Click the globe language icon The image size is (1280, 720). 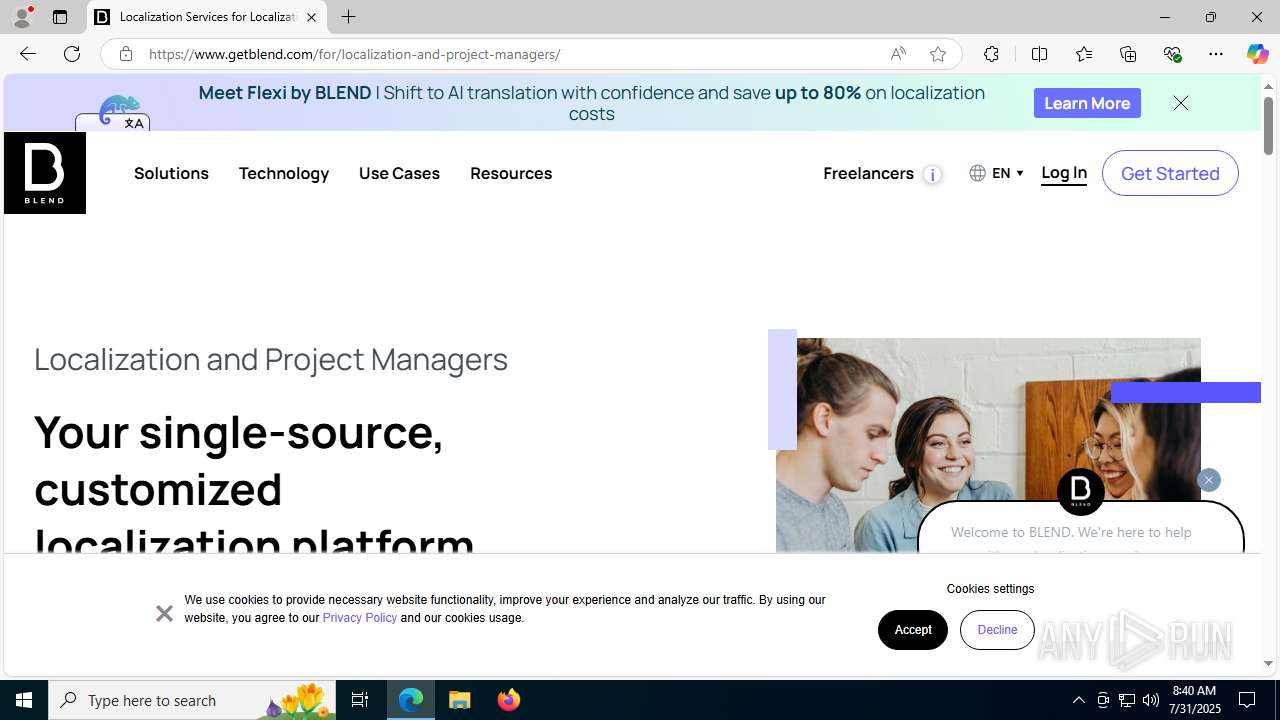(977, 173)
